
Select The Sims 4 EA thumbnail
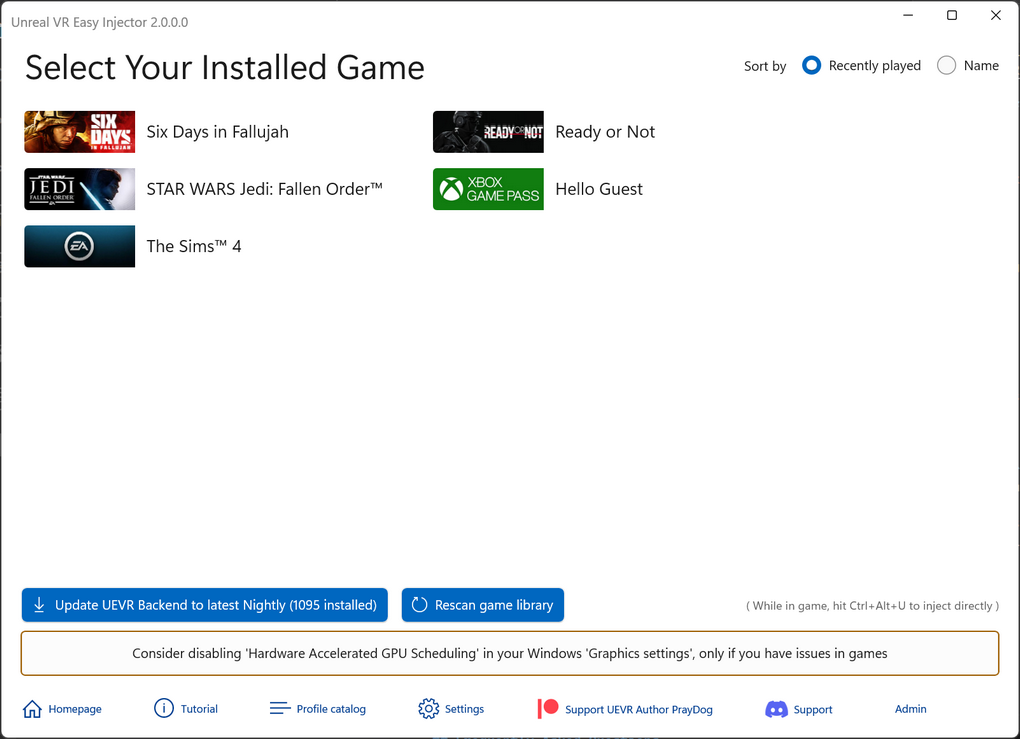pyautogui.click(x=80, y=246)
